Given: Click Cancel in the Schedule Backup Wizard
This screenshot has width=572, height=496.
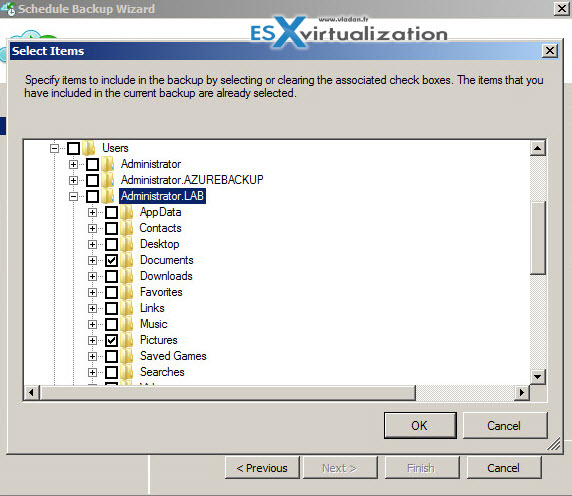Looking at the screenshot, I should point(504,468).
